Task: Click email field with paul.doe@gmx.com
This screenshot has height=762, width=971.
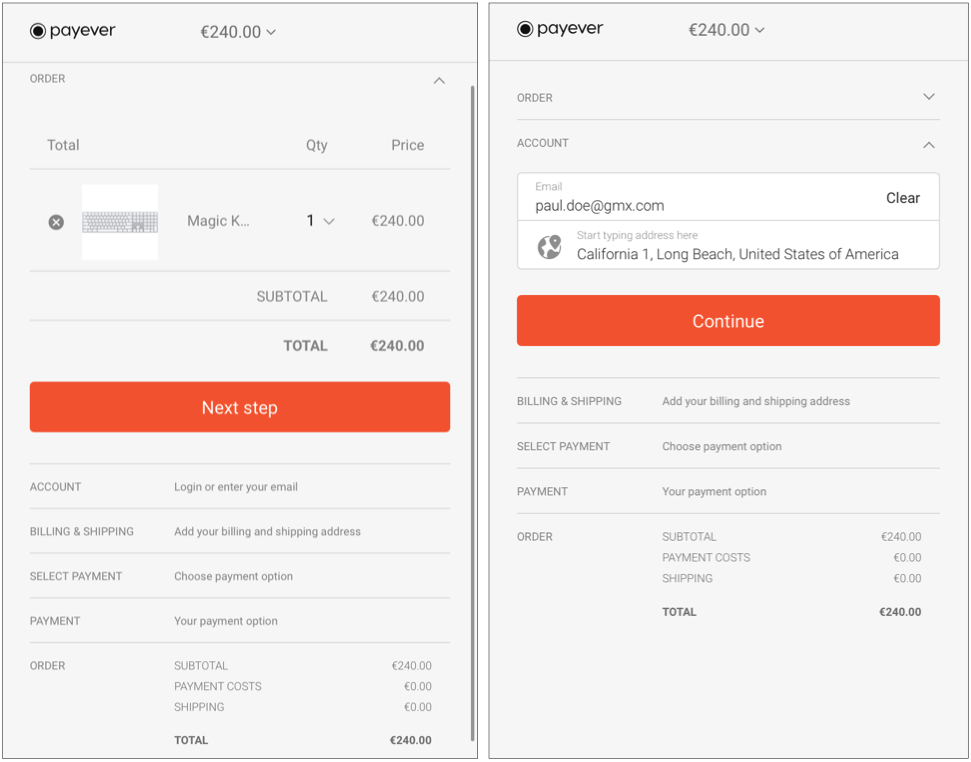Action: 700,197
